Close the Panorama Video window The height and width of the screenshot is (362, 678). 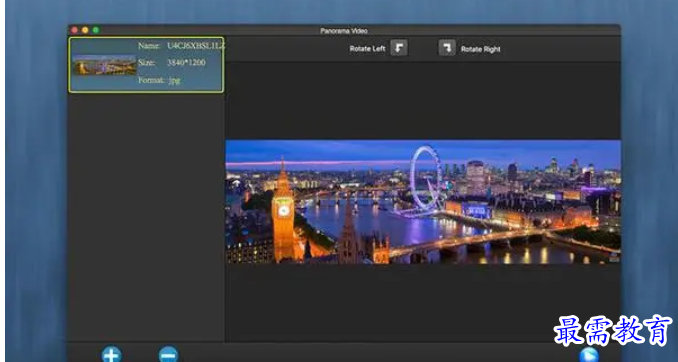(74, 30)
